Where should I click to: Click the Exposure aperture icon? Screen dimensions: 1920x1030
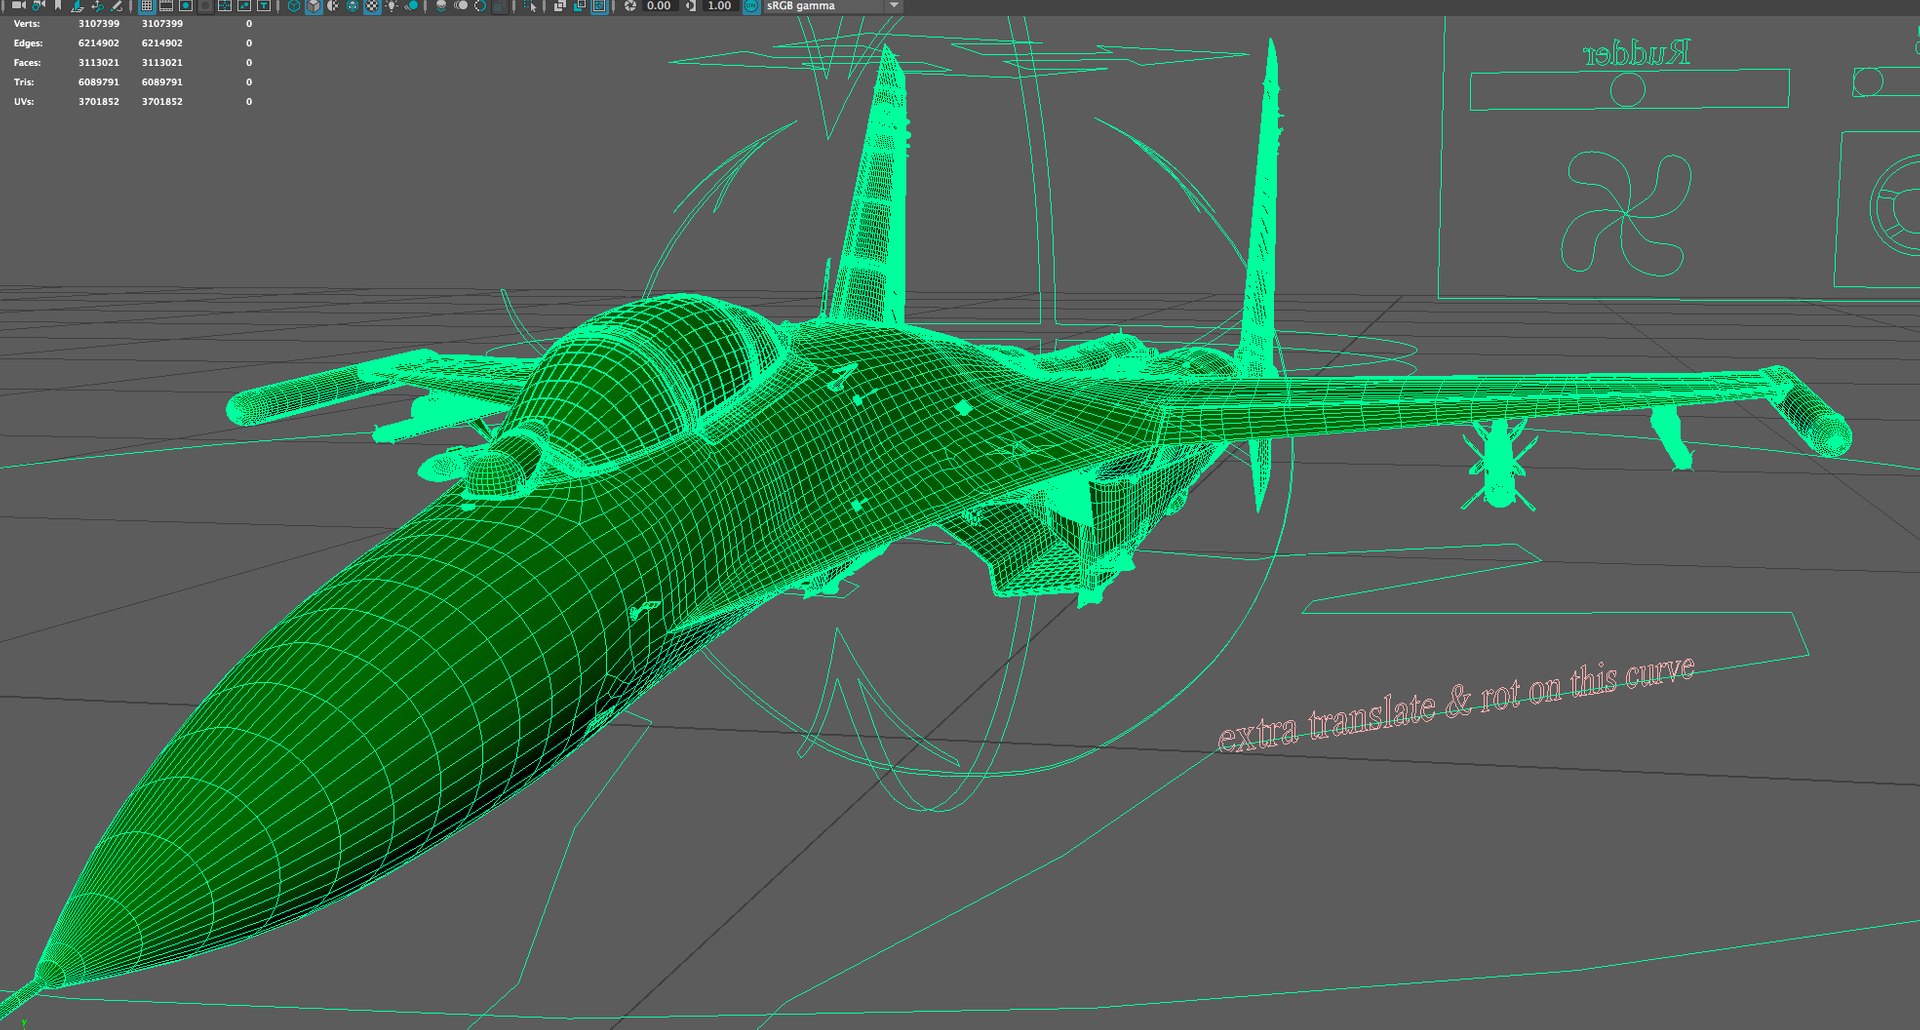click(x=630, y=6)
